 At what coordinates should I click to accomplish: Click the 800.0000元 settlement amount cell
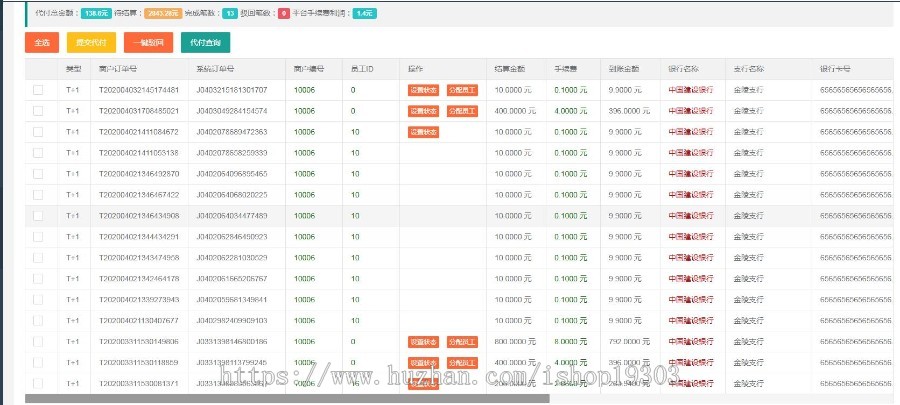point(515,342)
